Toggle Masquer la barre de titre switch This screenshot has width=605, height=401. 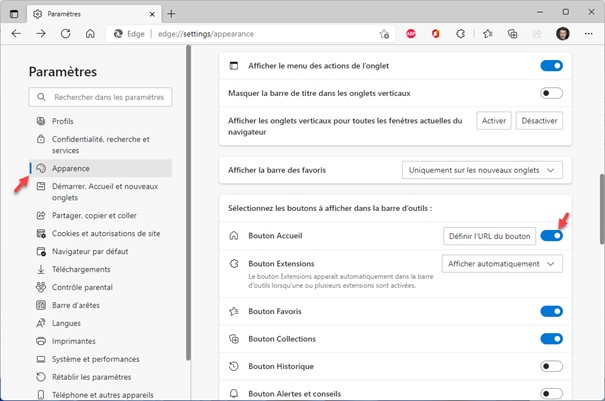pos(551,93)
